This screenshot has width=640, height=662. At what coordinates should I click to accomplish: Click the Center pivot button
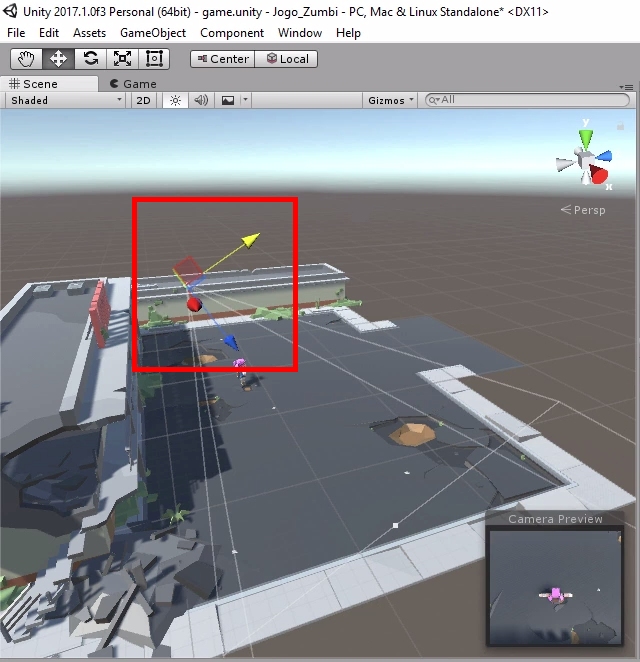point(221,59)
